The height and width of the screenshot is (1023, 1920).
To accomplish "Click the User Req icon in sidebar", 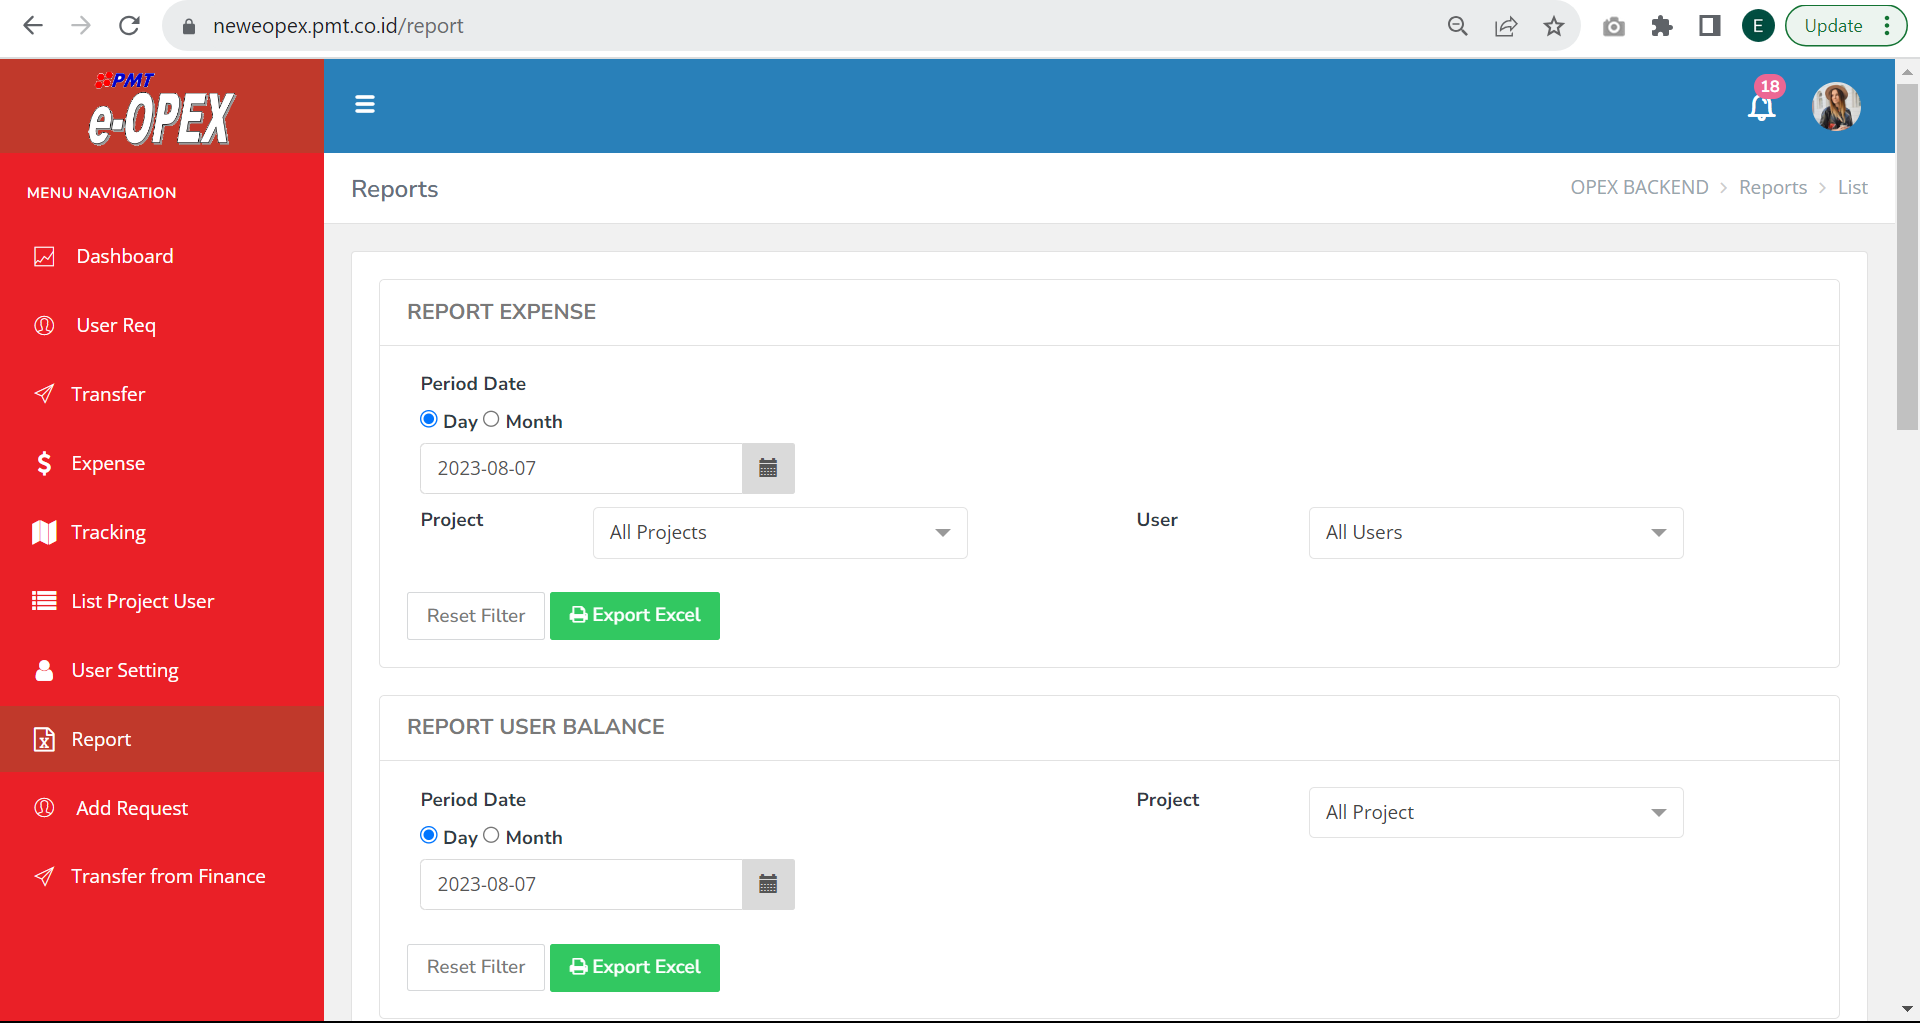I will point(44,325).
